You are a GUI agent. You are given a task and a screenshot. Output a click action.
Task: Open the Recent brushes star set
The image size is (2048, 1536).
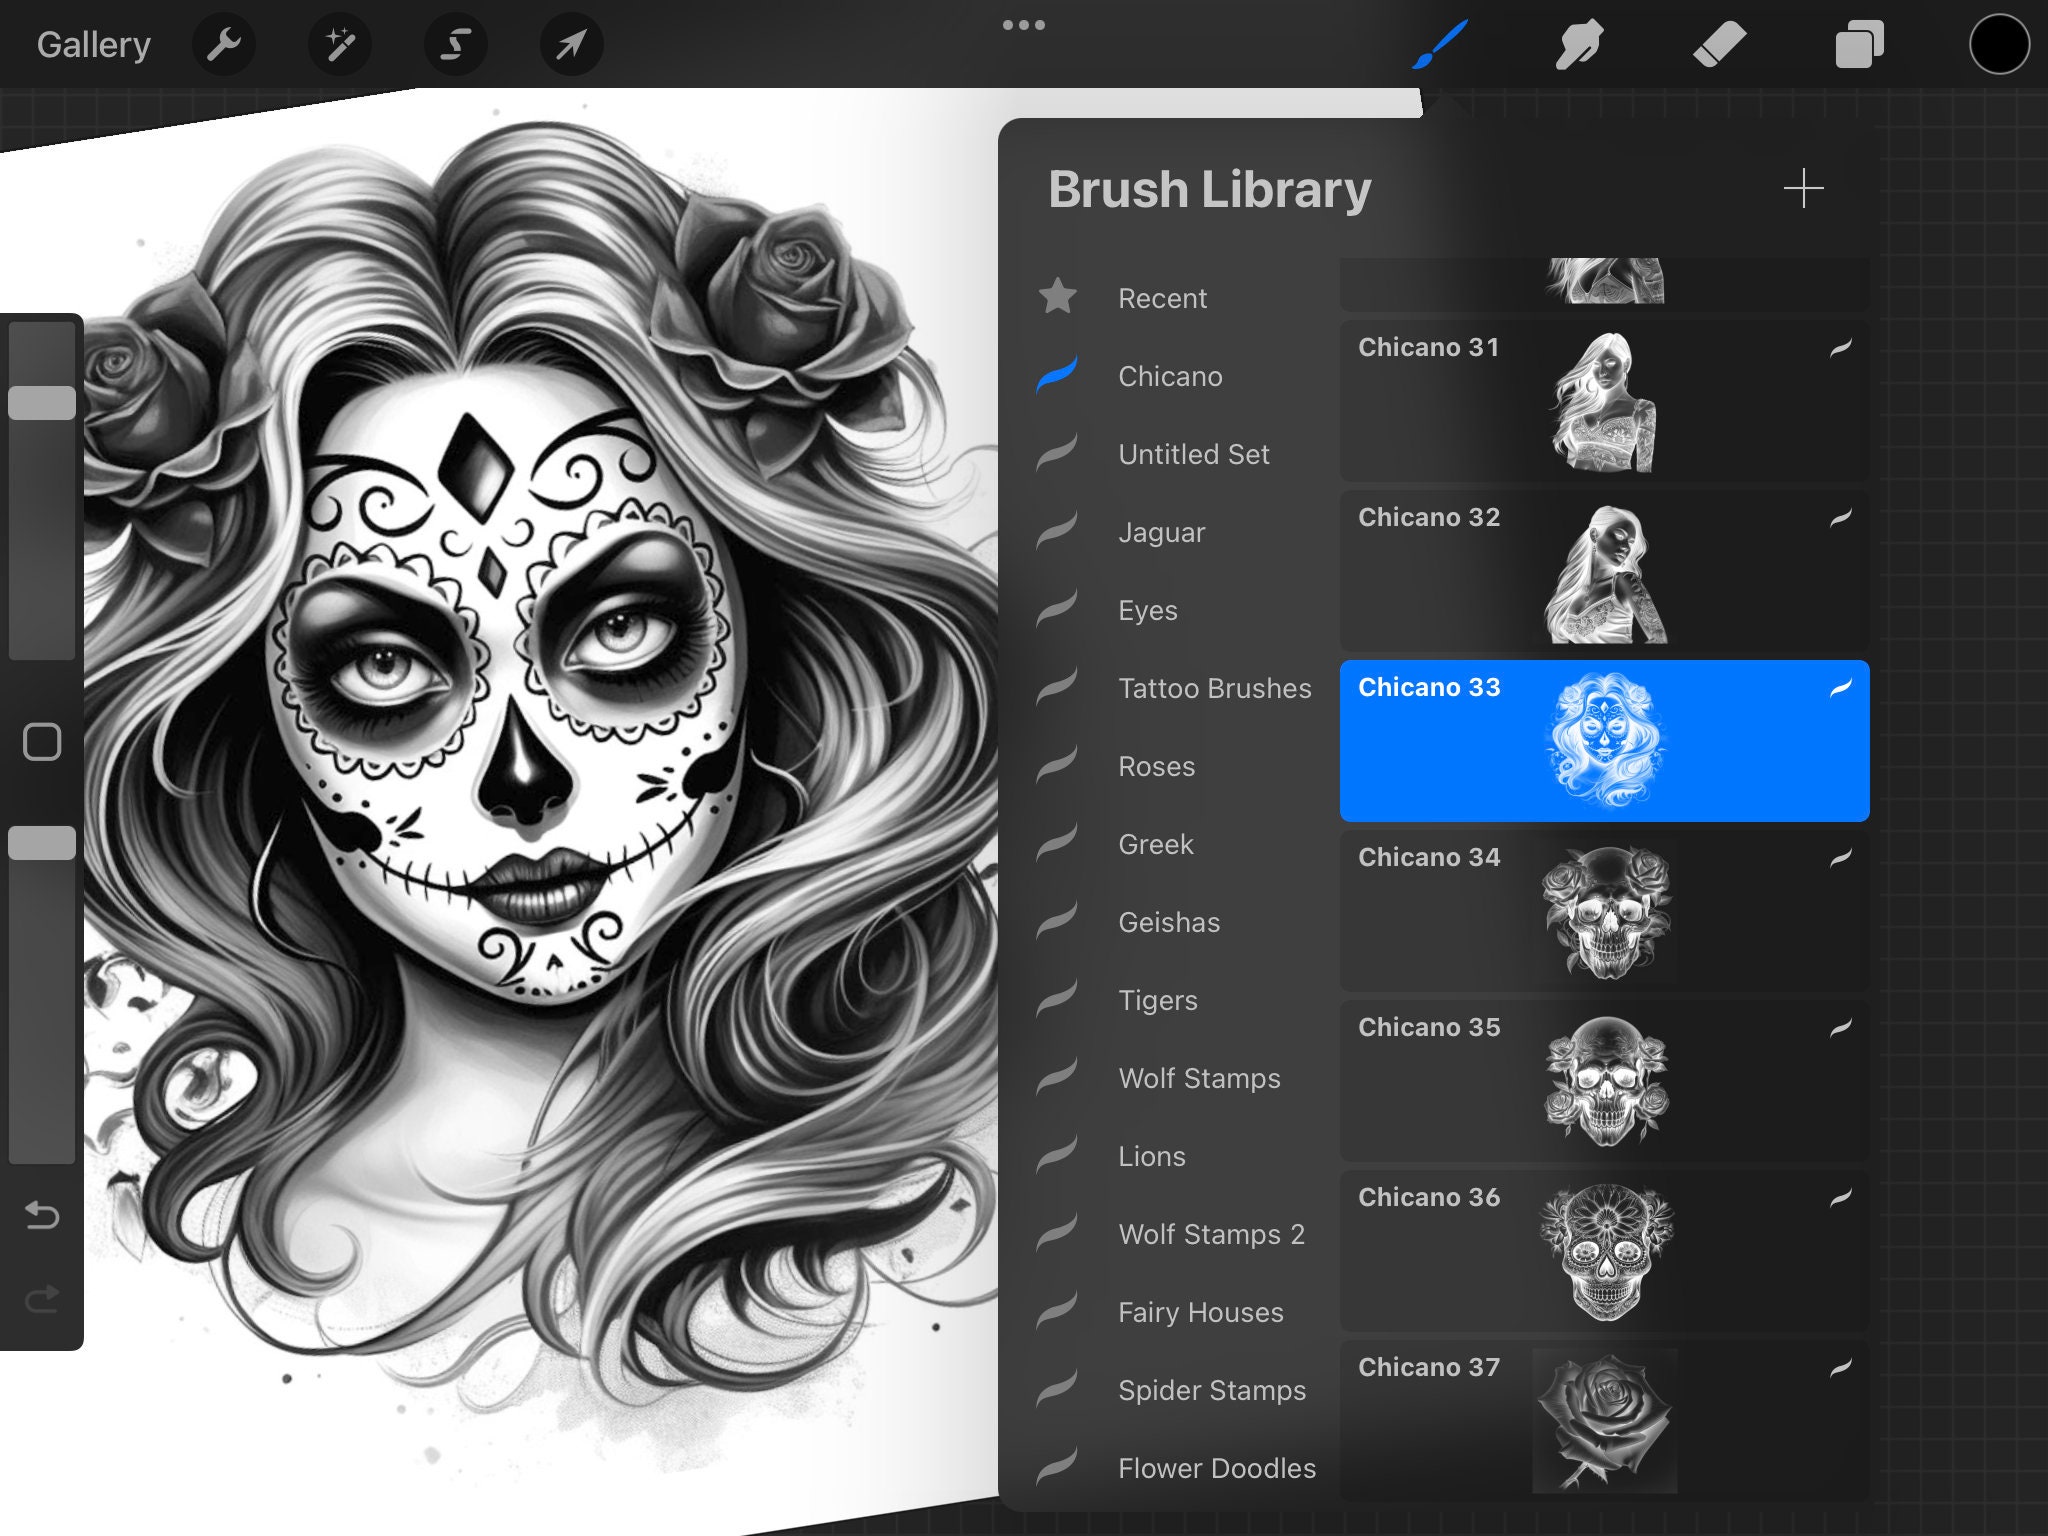coord(1163,298)
